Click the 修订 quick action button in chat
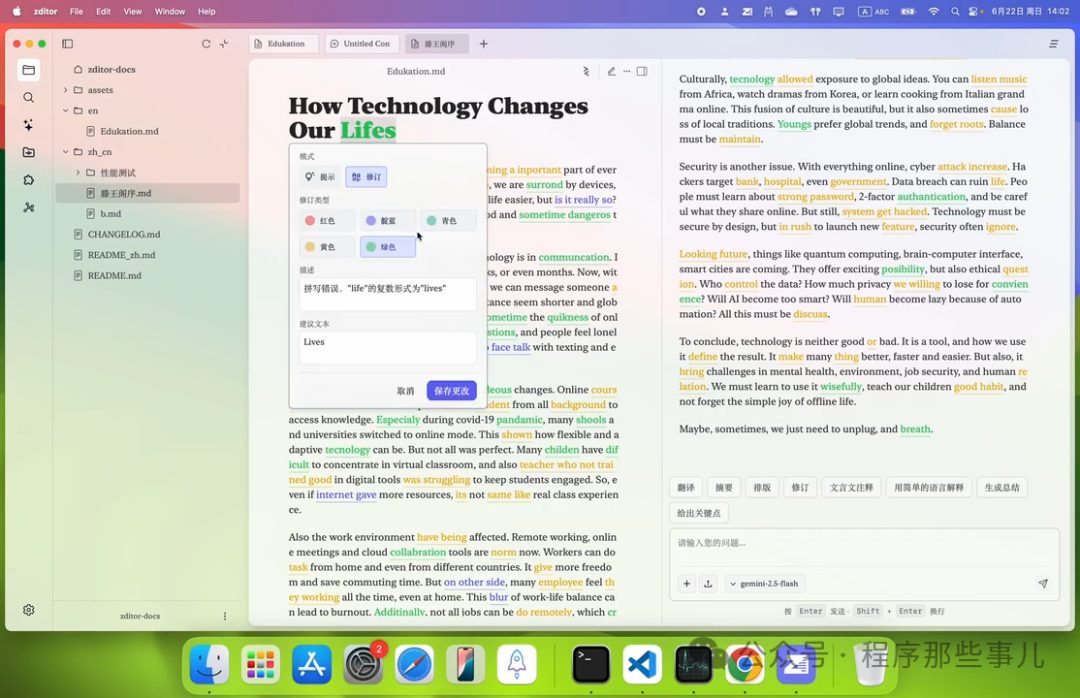The width and height of the screenshot is (1080, 698). (x=800, y=487)
